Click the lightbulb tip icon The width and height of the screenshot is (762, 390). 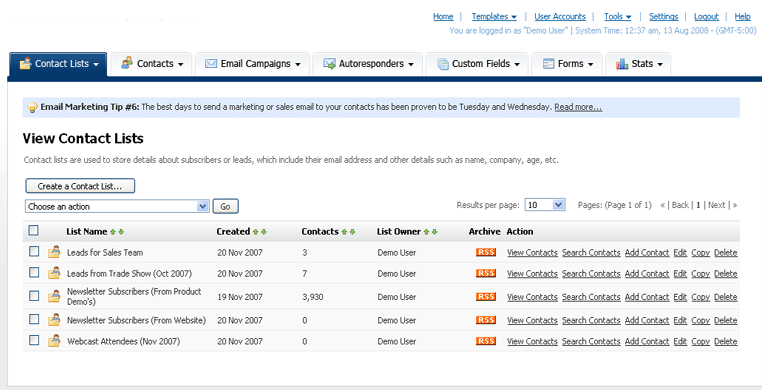point(32,107)
